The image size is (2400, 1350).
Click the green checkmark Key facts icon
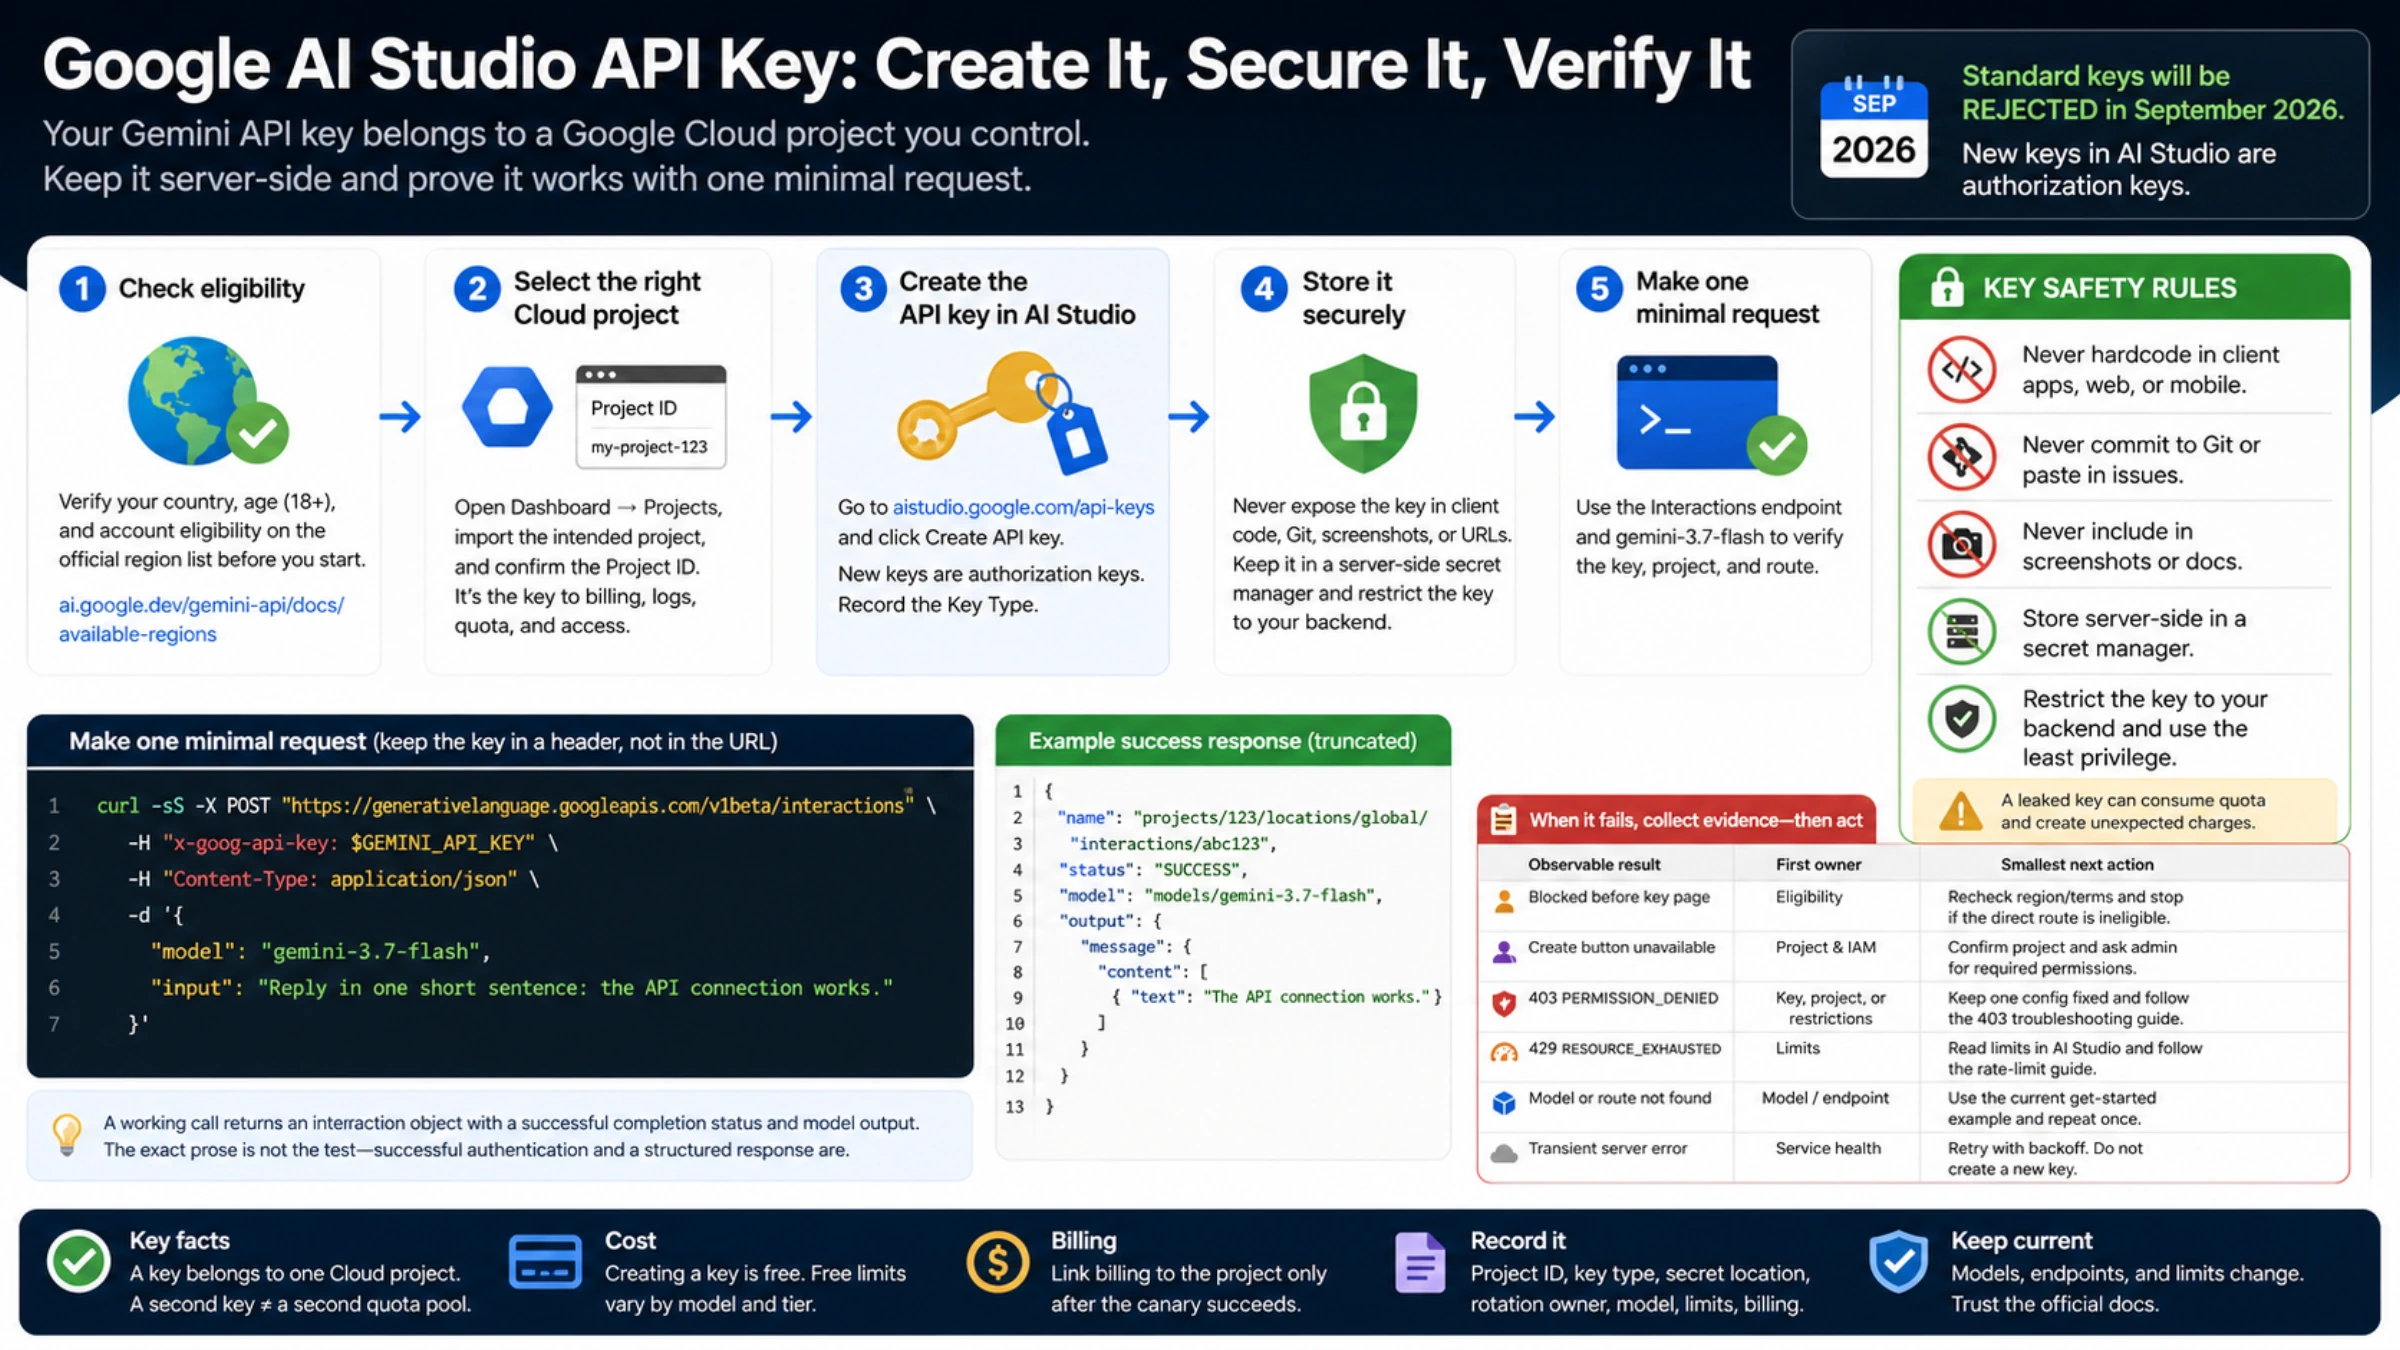pos(78,1262)
